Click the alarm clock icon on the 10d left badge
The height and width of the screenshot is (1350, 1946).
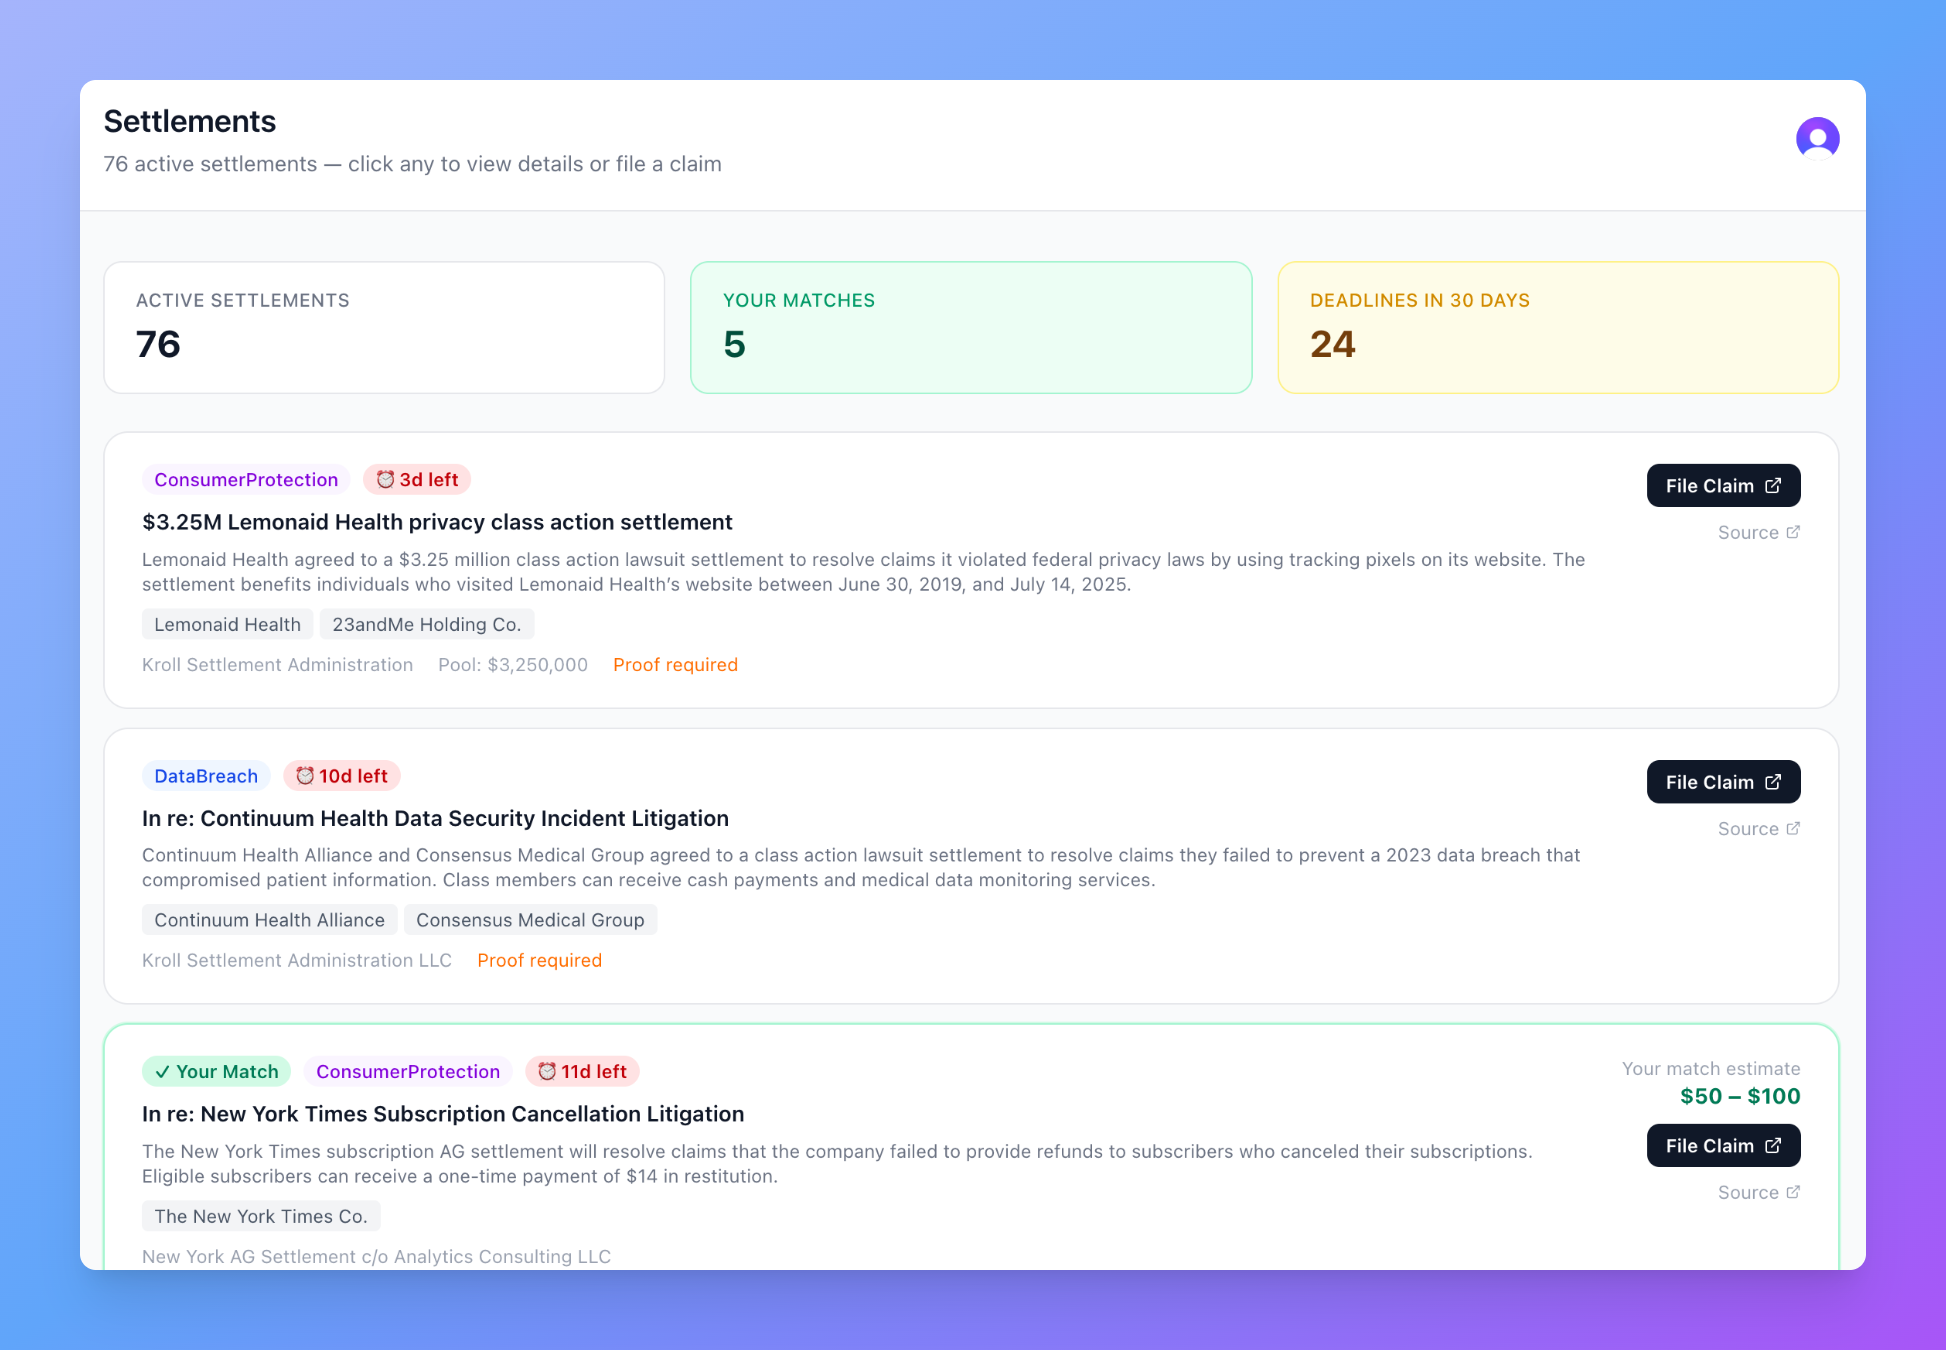pos(305,775)
